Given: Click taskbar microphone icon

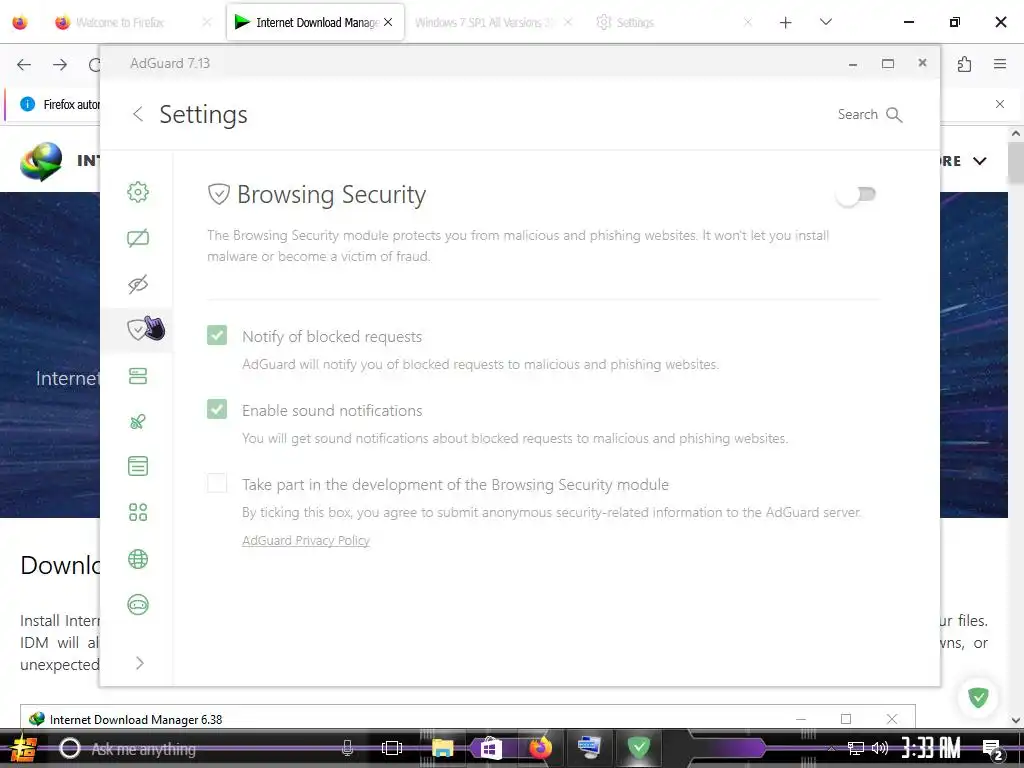Looking at the screenshot, I should coord(347,748).
